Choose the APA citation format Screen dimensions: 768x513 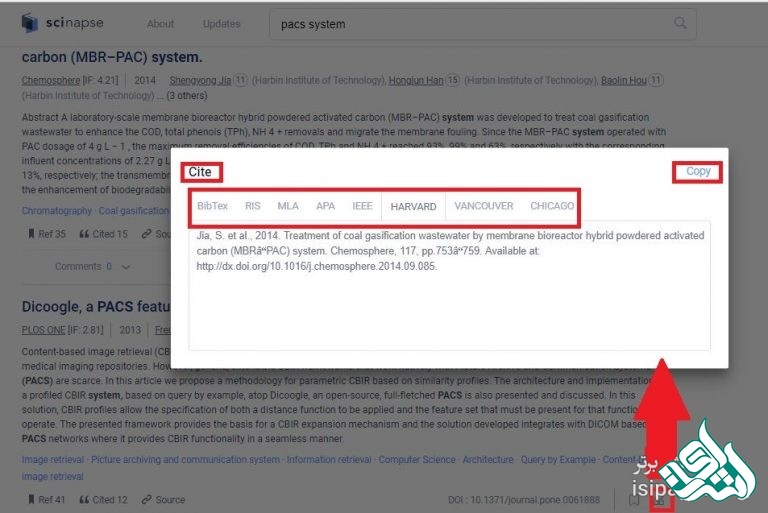click(x=325, y=206)
